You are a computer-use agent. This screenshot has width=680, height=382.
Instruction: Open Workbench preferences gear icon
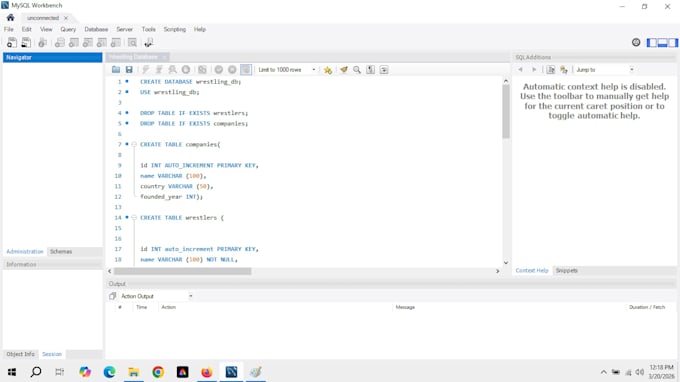coord(636,42)
